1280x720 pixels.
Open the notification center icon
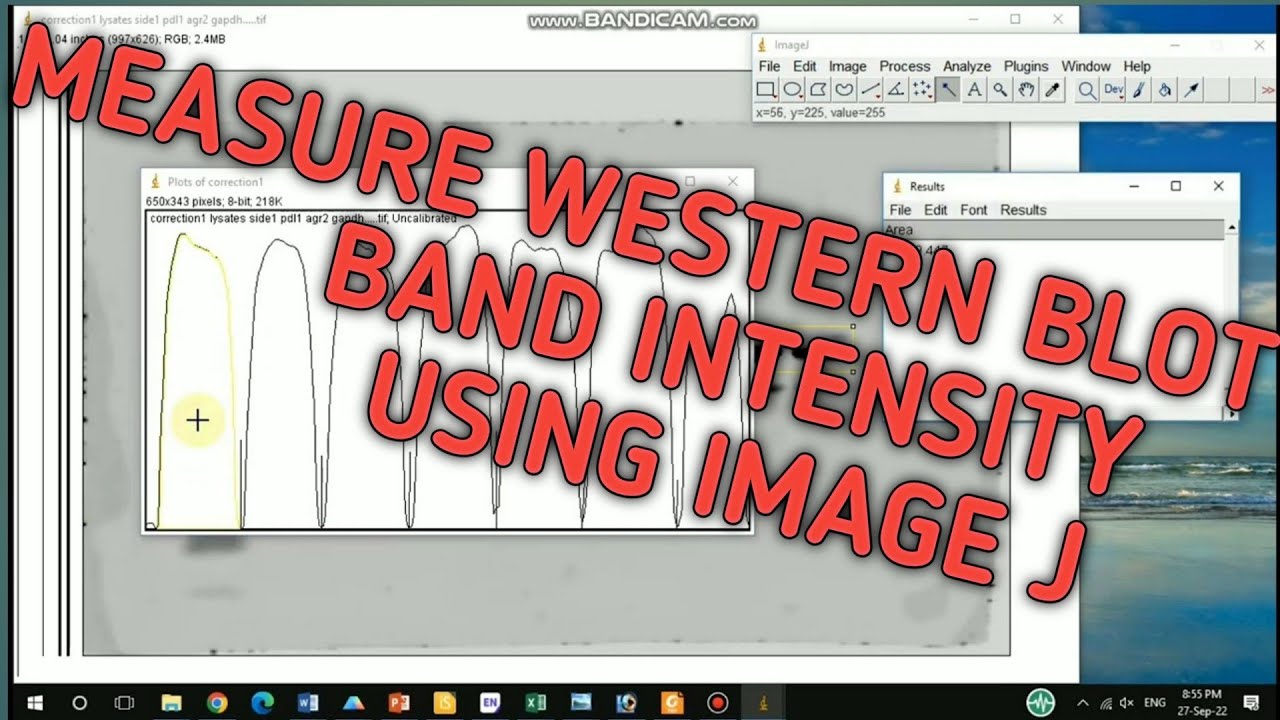click(x=1250, y=702)
